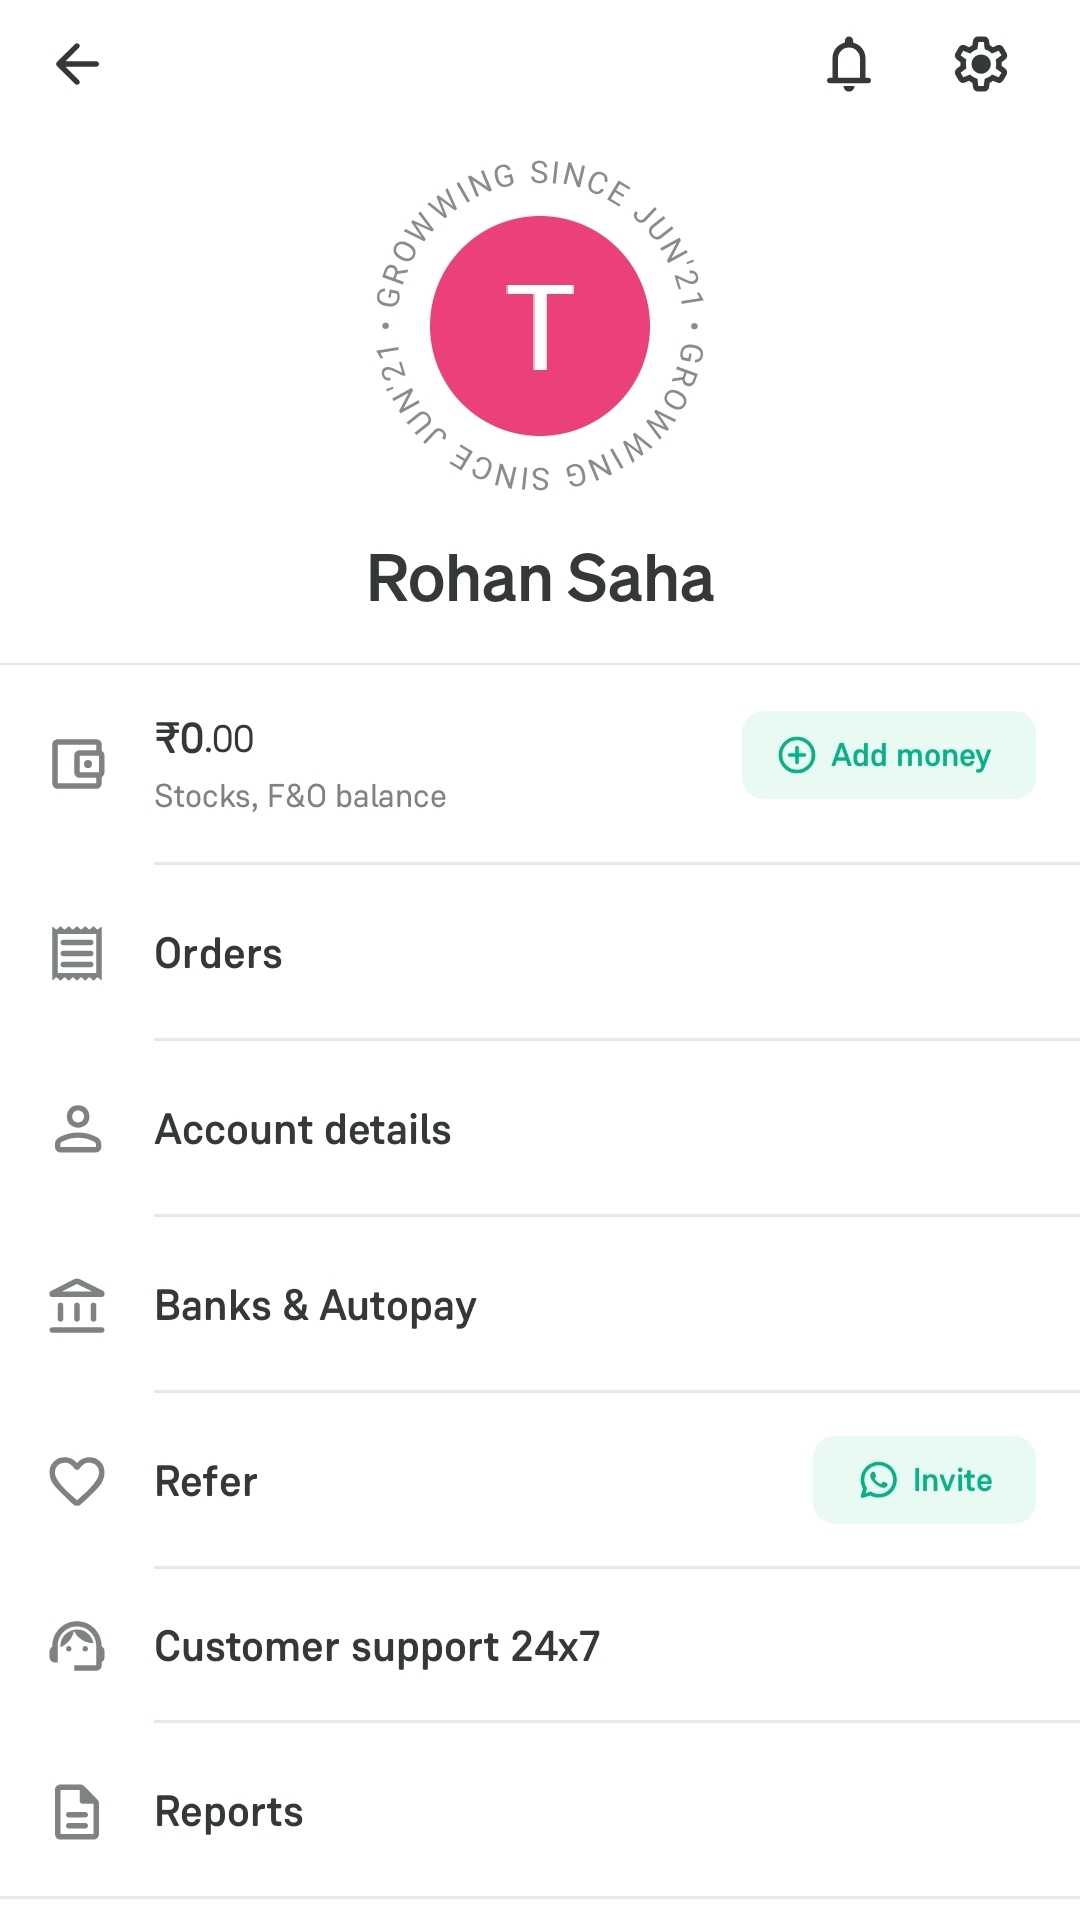Tap the Account details person icon
1080x1927 pixels.
point(77,1130)
